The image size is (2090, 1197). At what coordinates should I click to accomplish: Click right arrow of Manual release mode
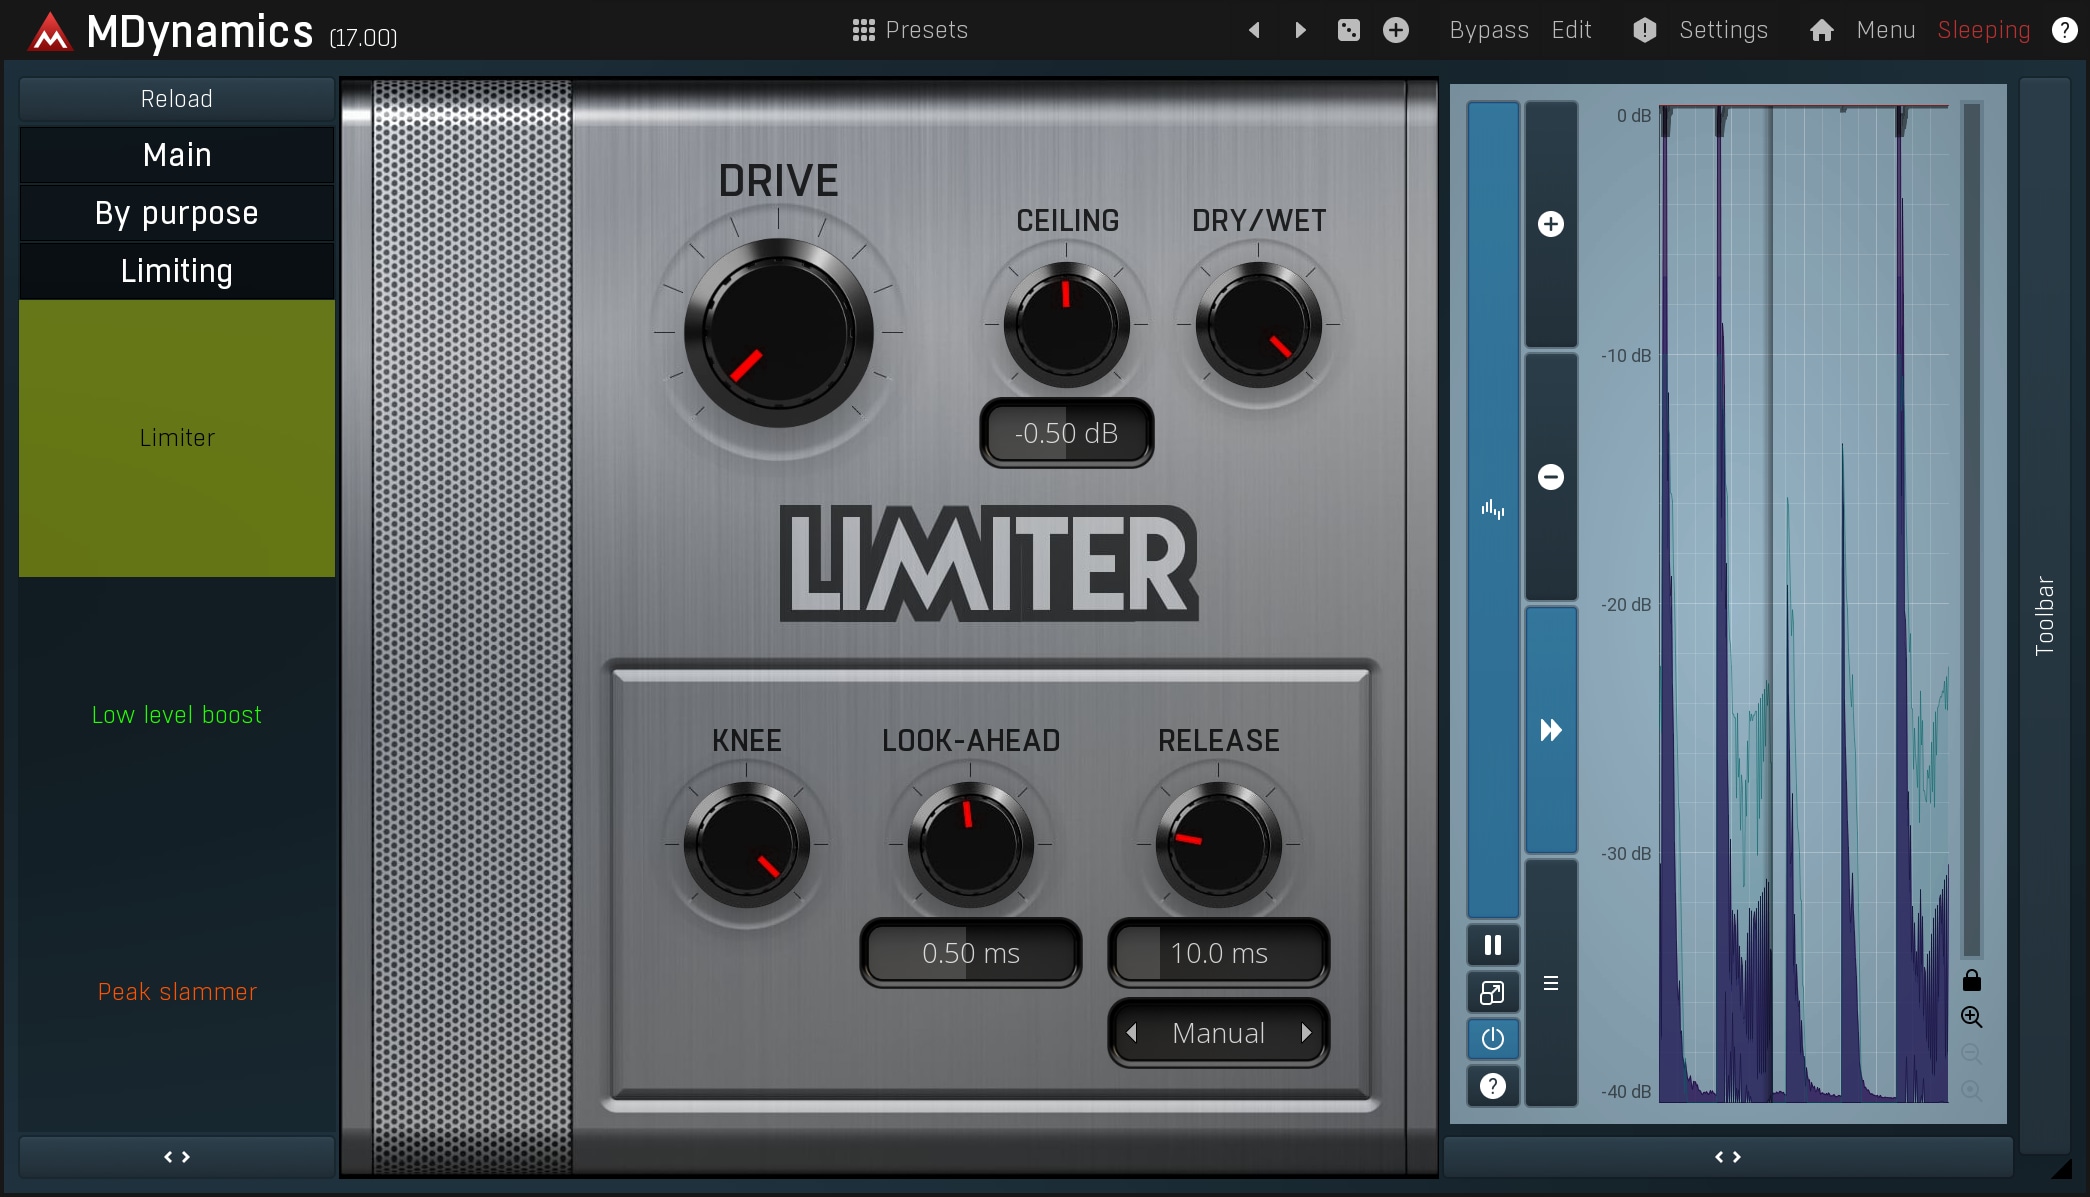tap(1306, 1033)
